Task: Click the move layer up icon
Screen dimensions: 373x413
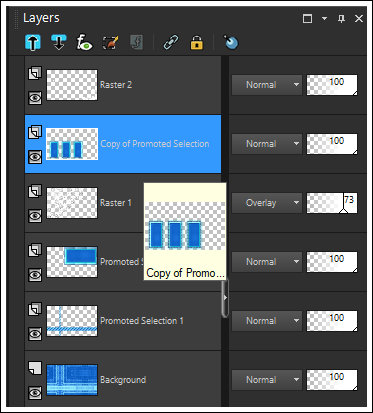Action: pyautogui.click(x=33, y=42)
